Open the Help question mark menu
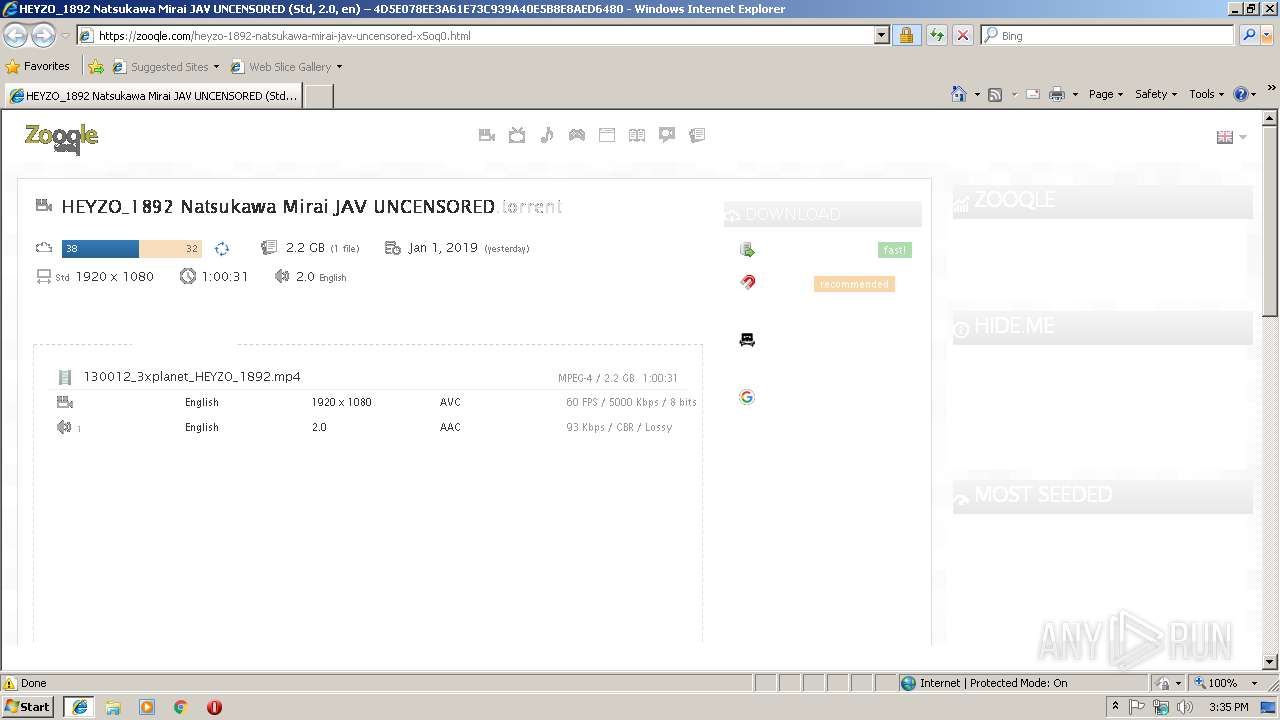This screenshot has width=1280, height=720. point(1244,94)
